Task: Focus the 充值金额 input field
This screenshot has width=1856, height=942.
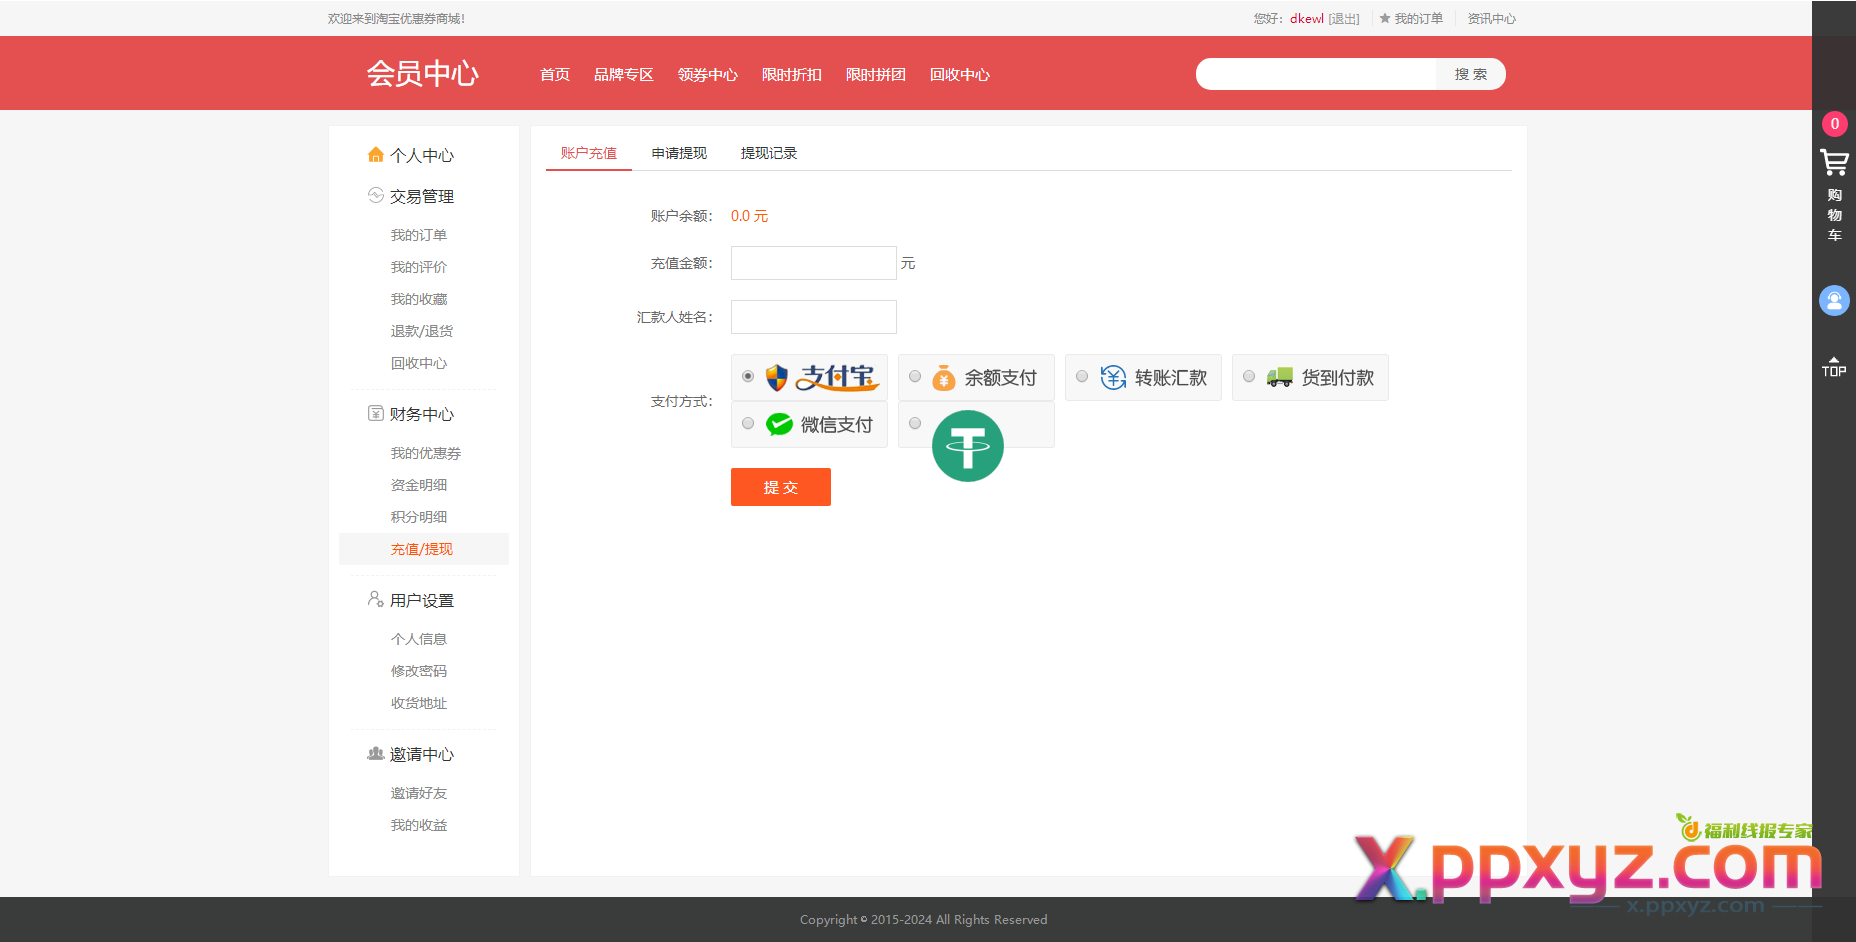Action: (814, 263)
